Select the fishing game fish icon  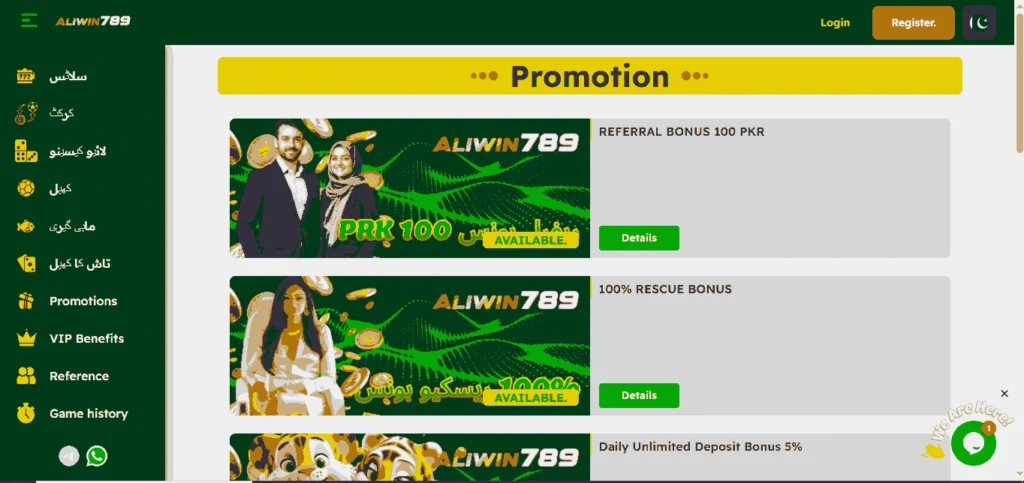25,226
